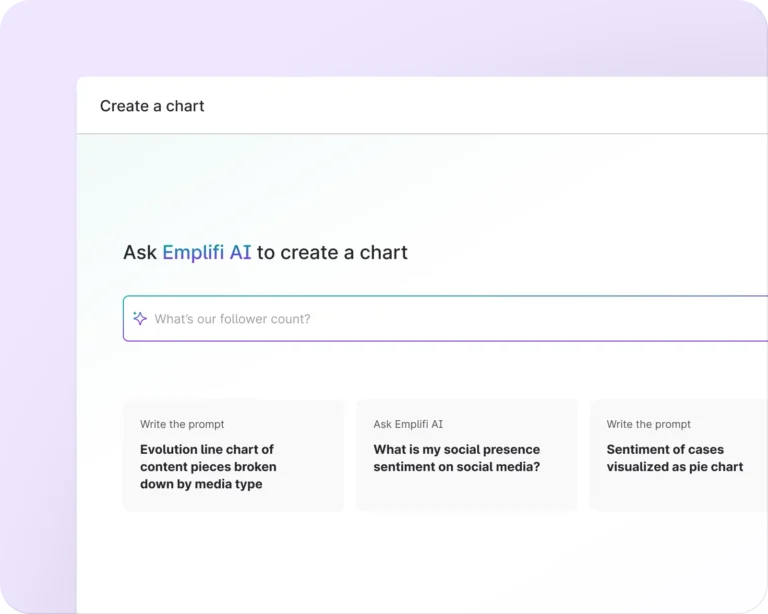Click the "Create a chart" header title

pos(152,106)
